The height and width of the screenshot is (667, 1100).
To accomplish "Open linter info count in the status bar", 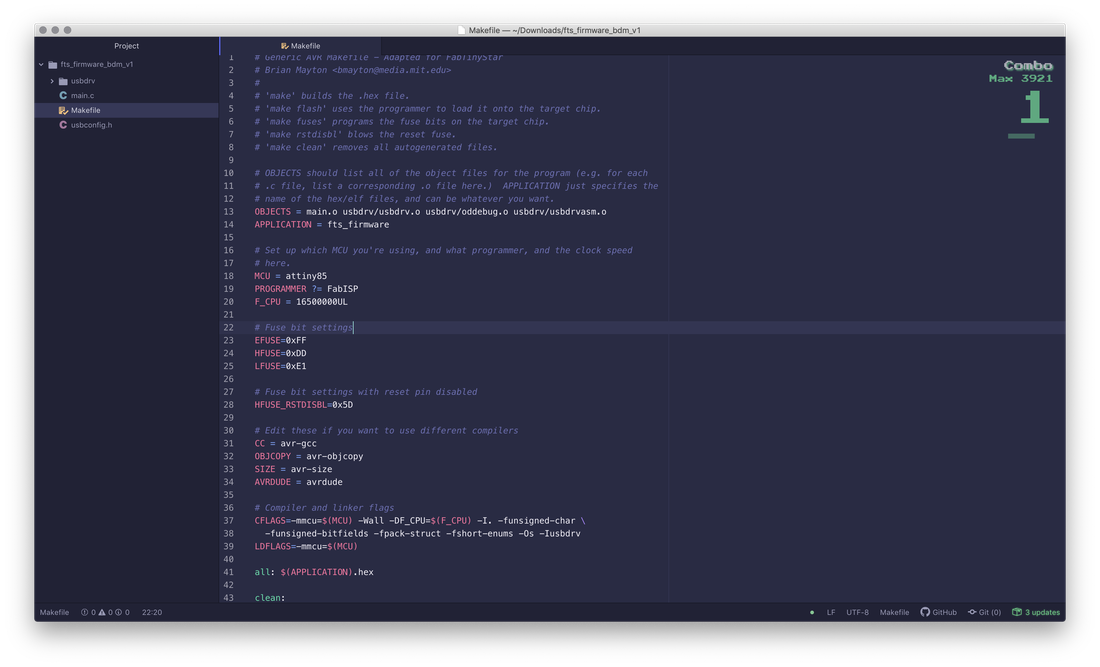I will (122, 612).
